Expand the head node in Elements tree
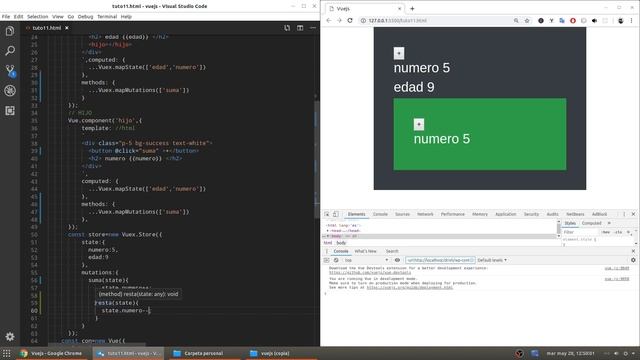 (x=328, y=231)
